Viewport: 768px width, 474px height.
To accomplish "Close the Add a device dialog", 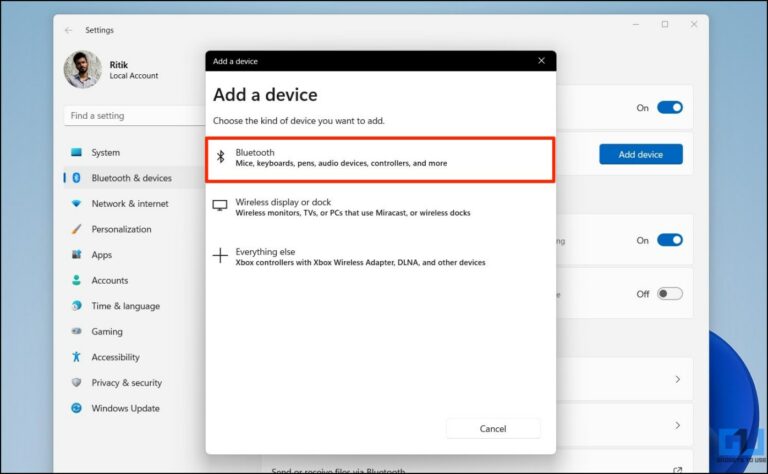I will click(541, 61).
